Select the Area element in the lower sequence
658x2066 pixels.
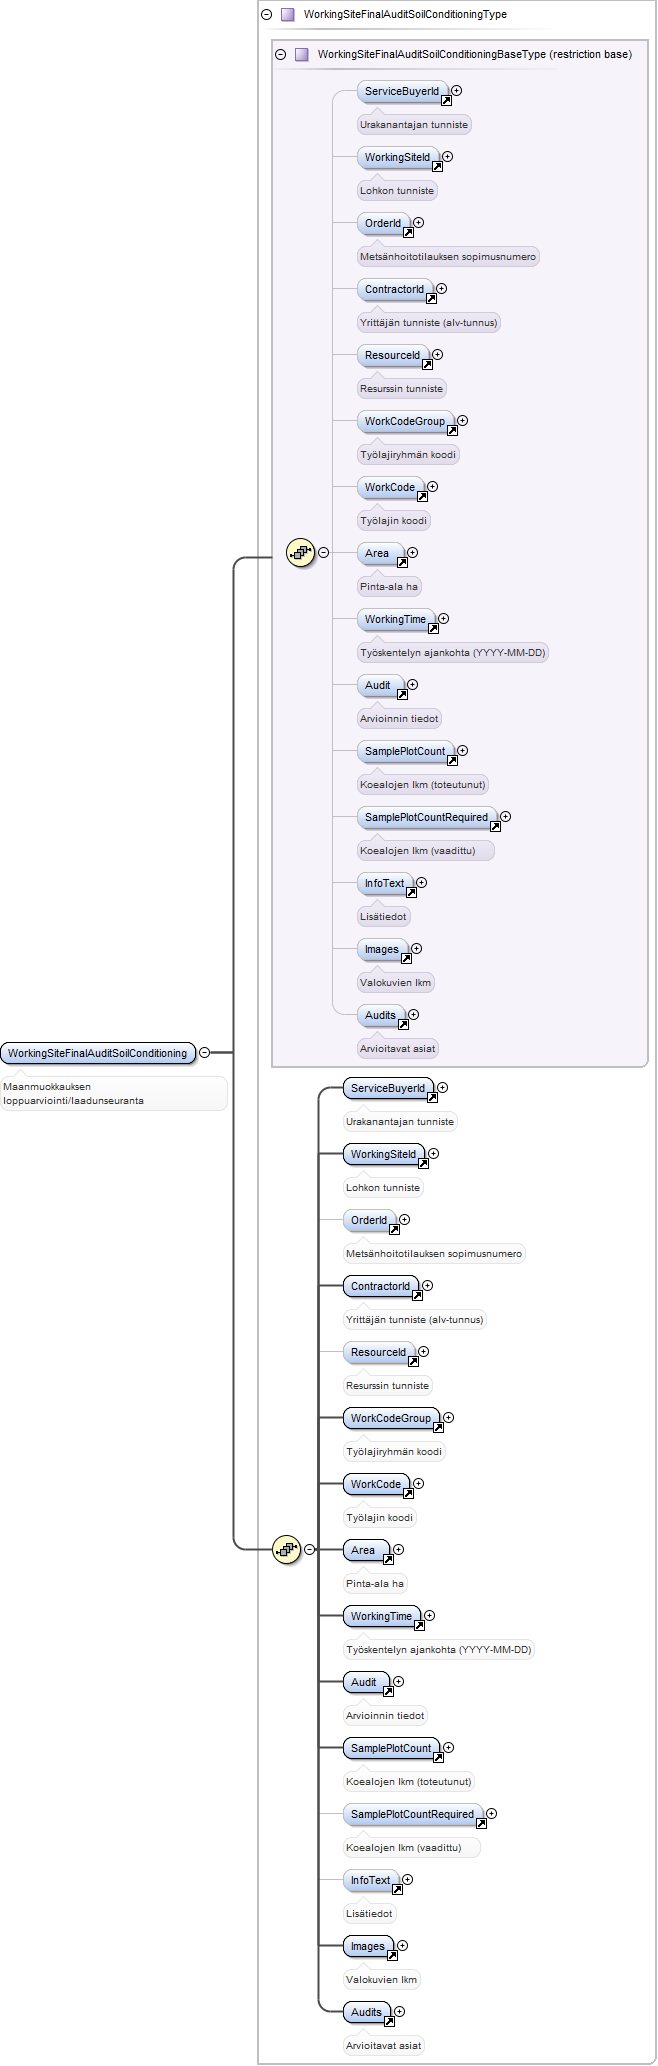pos(366,1550)
